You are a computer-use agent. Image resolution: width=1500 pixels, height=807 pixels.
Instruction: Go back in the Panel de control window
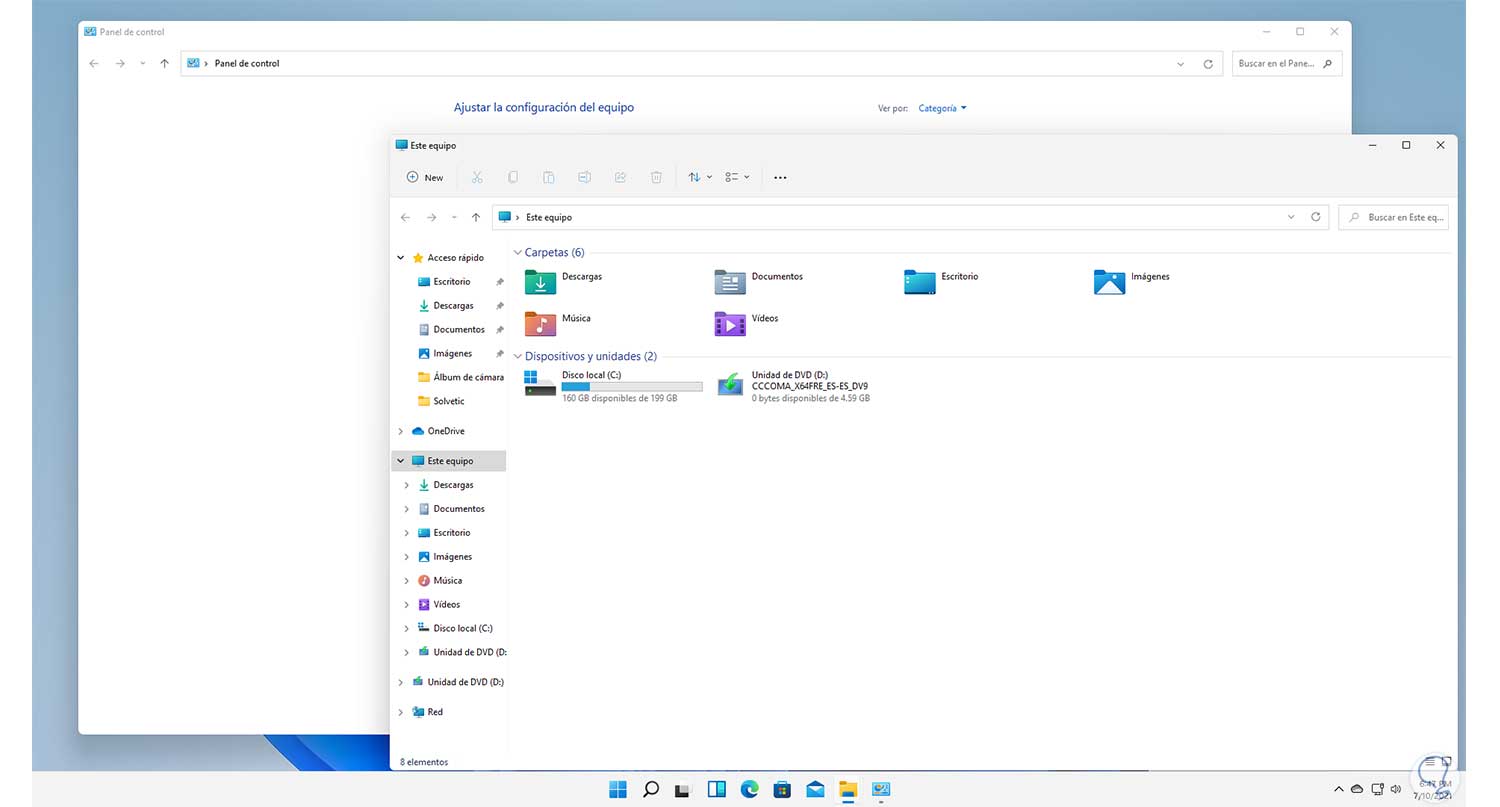point(94,63)
